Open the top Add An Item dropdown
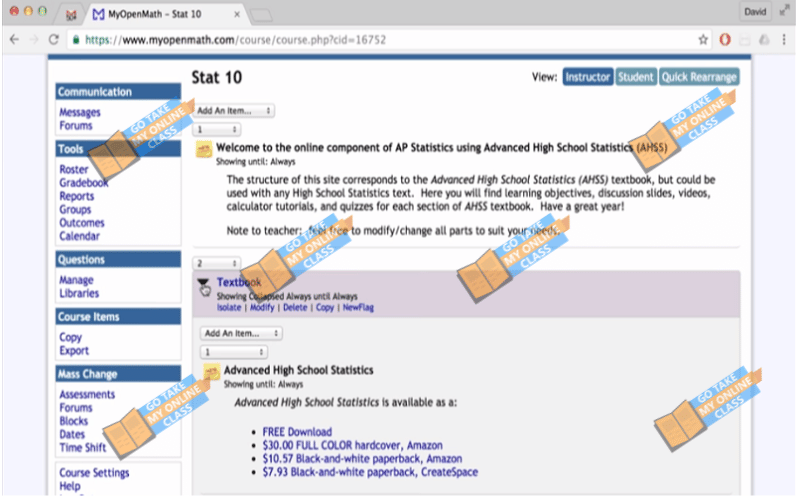Viewport: 800px width, 500px height. click(234, 111)
